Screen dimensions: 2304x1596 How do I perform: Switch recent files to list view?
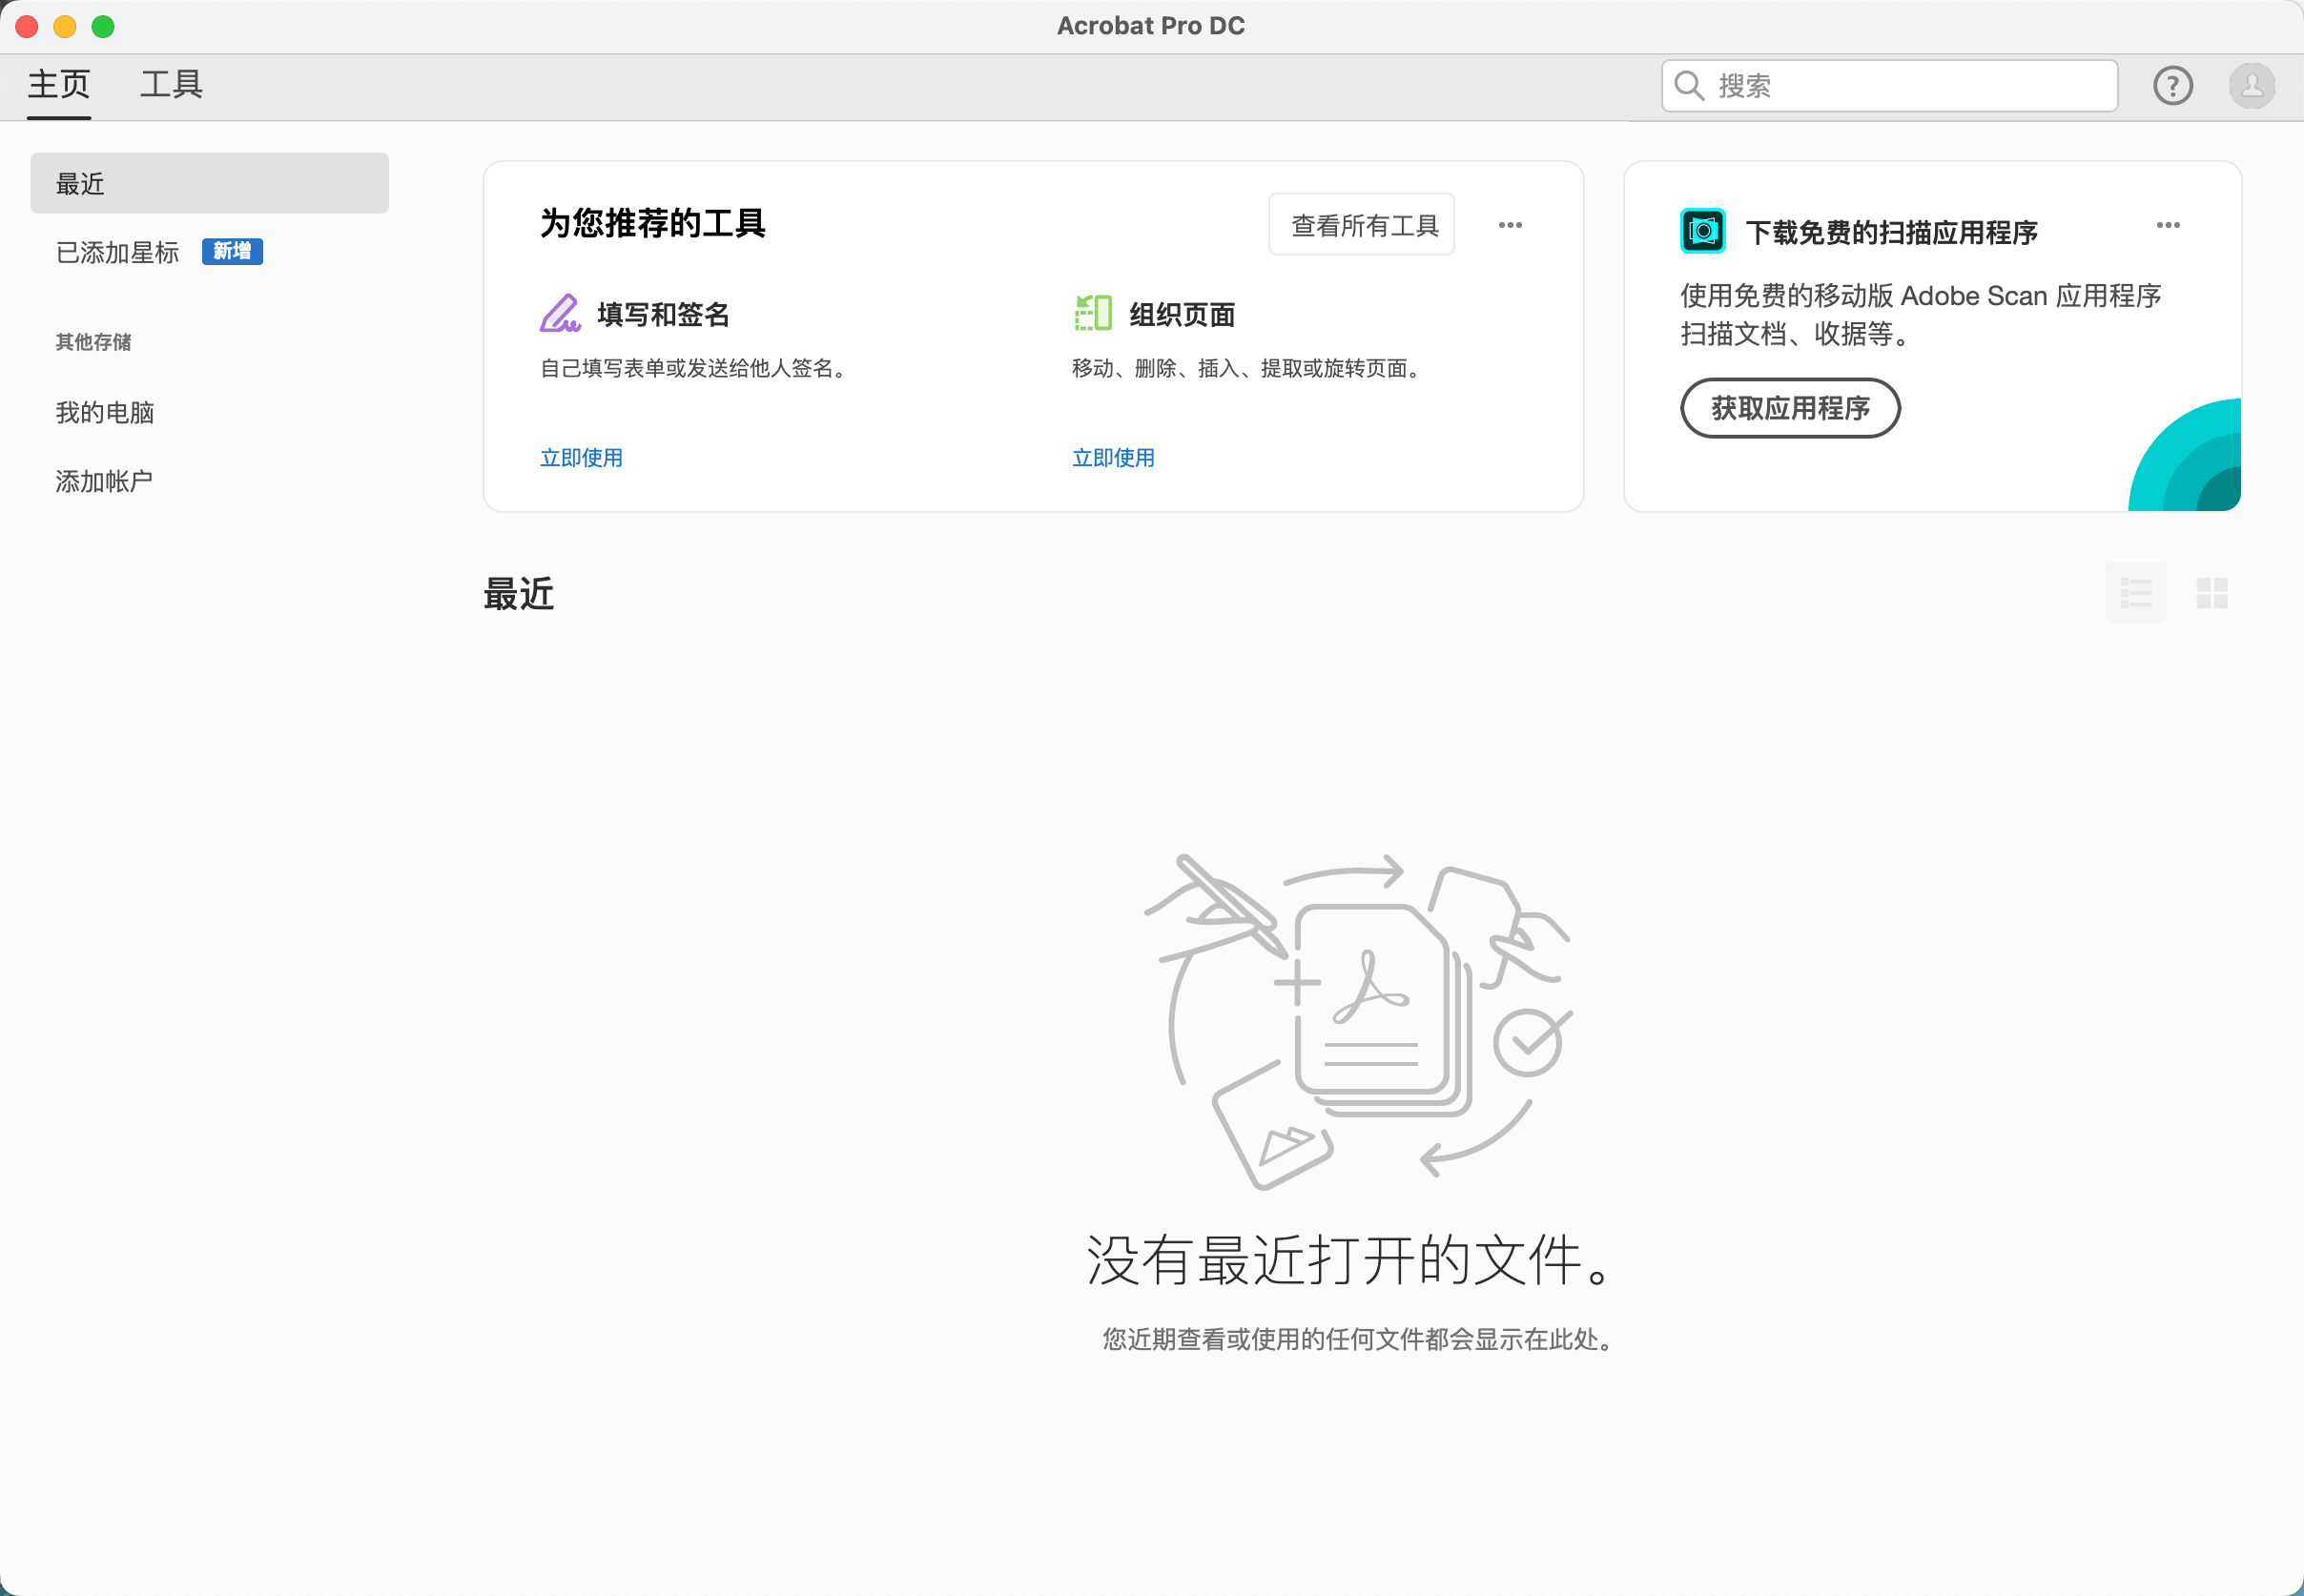2135,593
